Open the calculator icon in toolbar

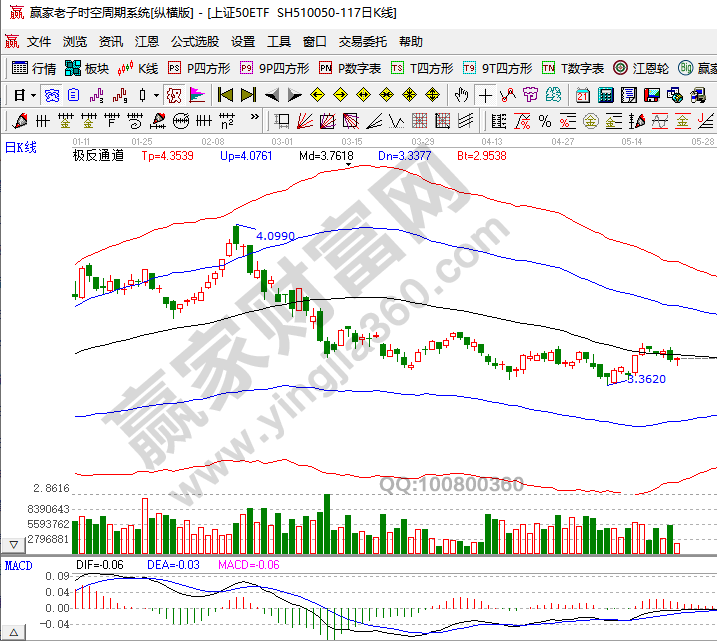tap(607, 95)
